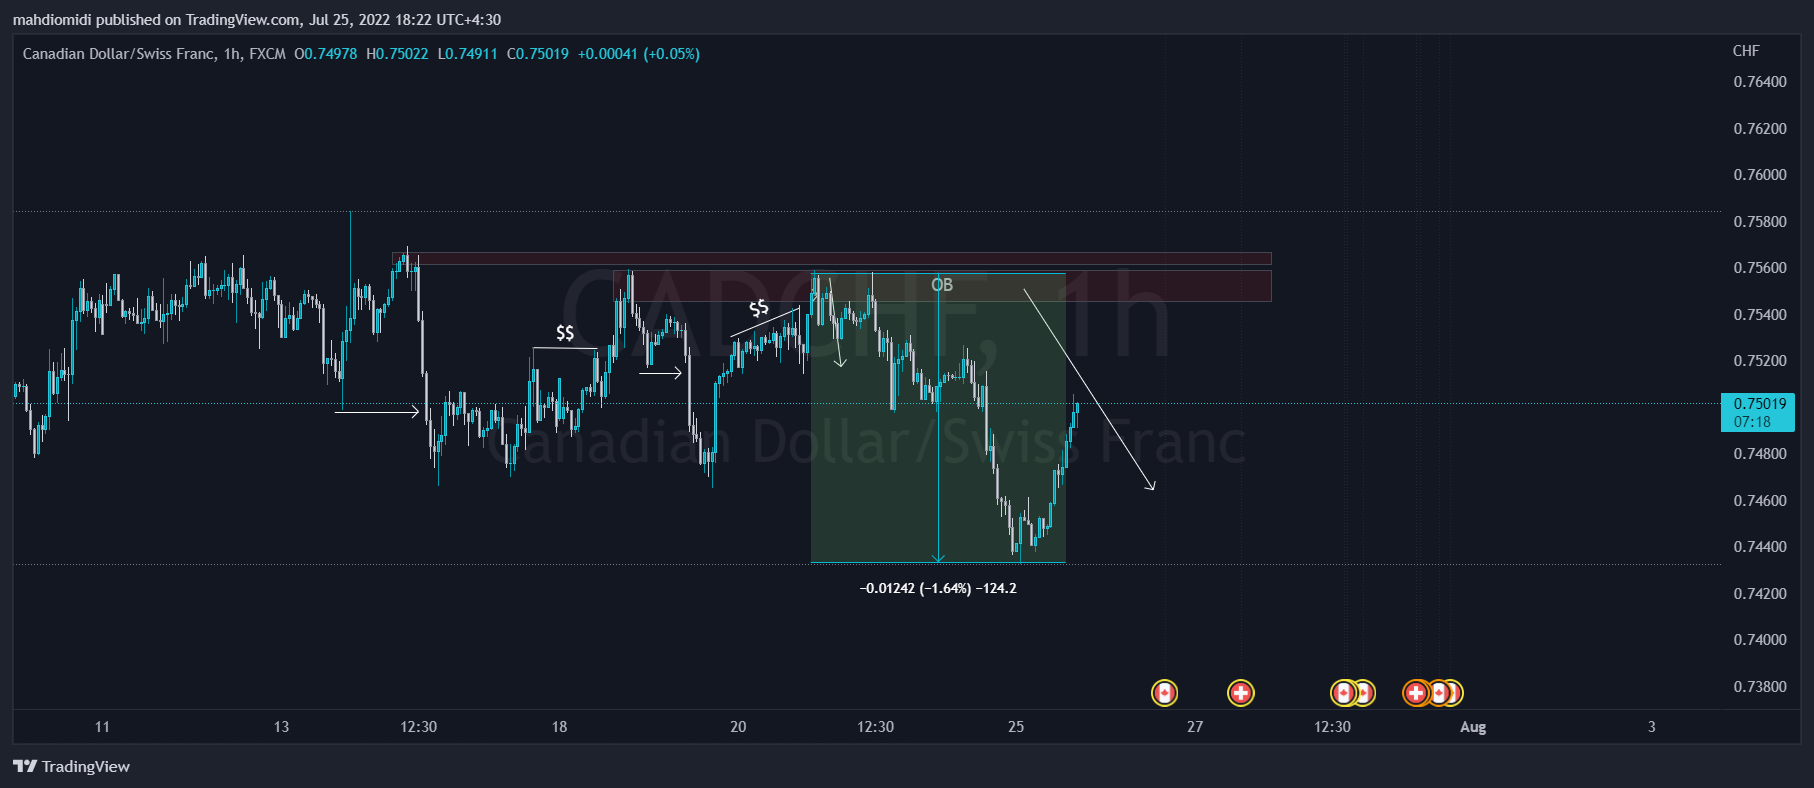The image size is (1814, 788).
Task: Click the 12:30 label between 20 and 25
Action: point(875,727)
